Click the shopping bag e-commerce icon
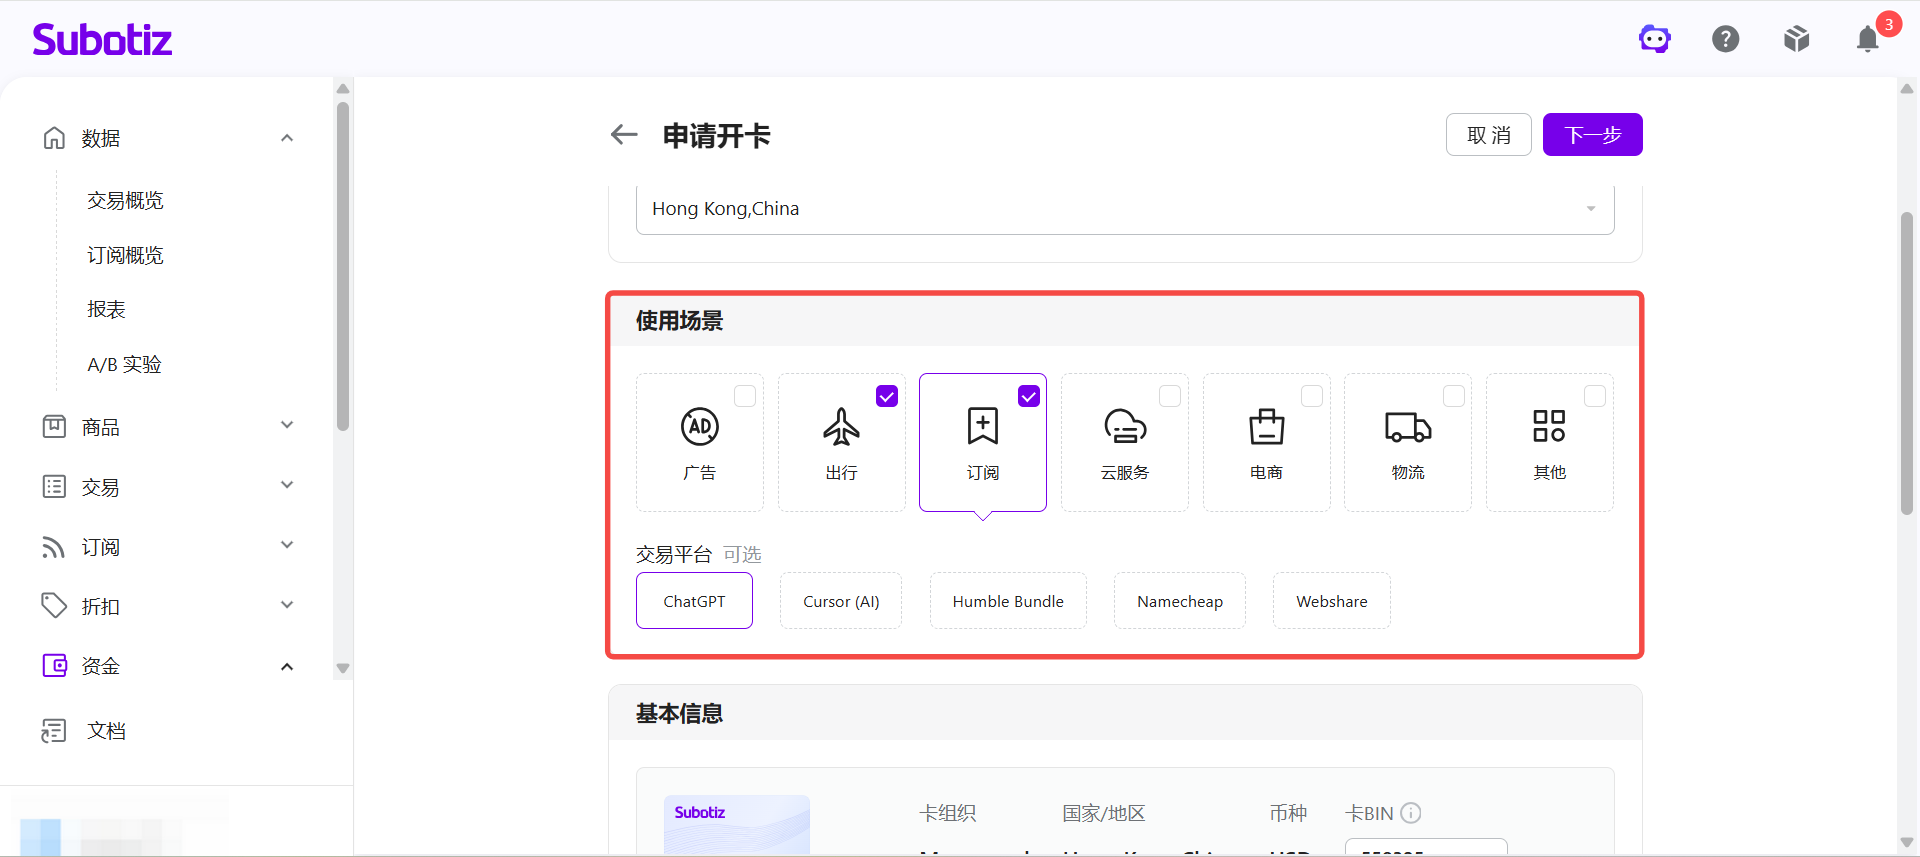Screen dimensions: 1920x857 pos(1267,426)
